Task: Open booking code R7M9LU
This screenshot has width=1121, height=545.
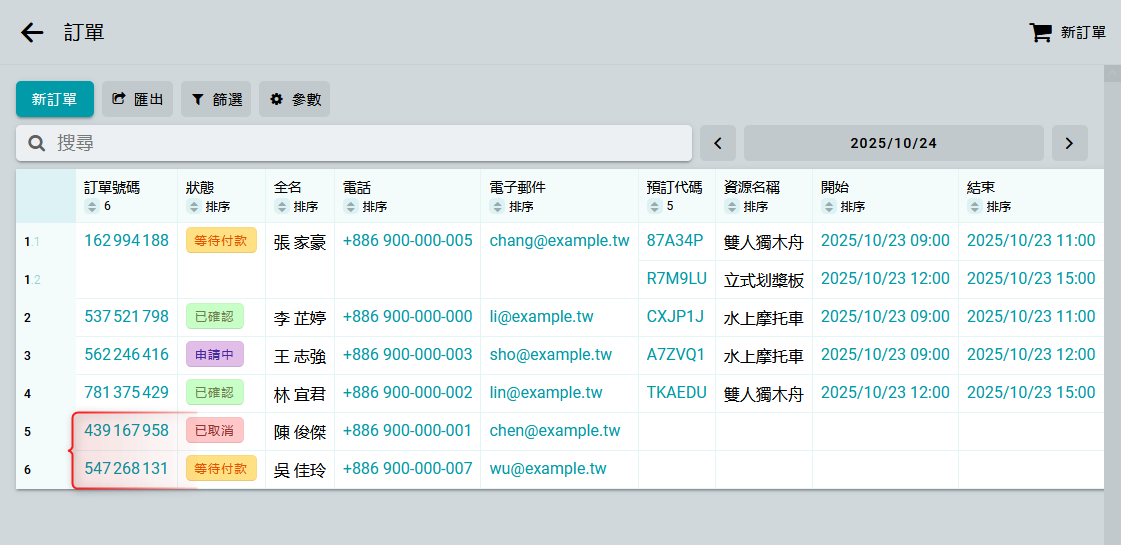Action: (x=676, y=279)
